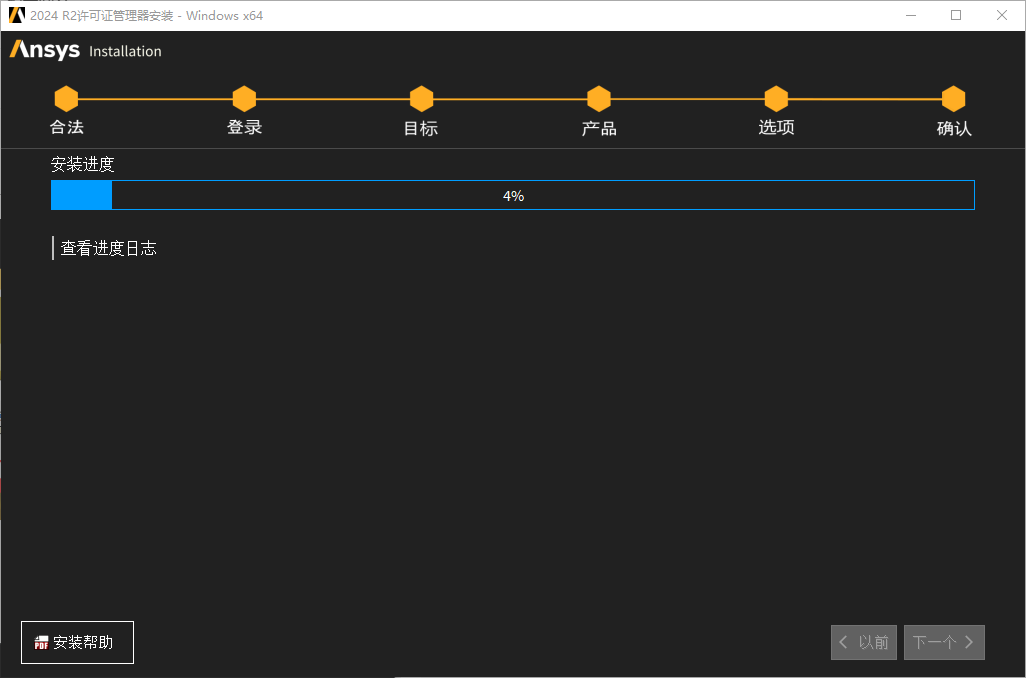Click the Ansys app icon in title bar
Screen dimensions: 1026x678
tap(16, 15)
